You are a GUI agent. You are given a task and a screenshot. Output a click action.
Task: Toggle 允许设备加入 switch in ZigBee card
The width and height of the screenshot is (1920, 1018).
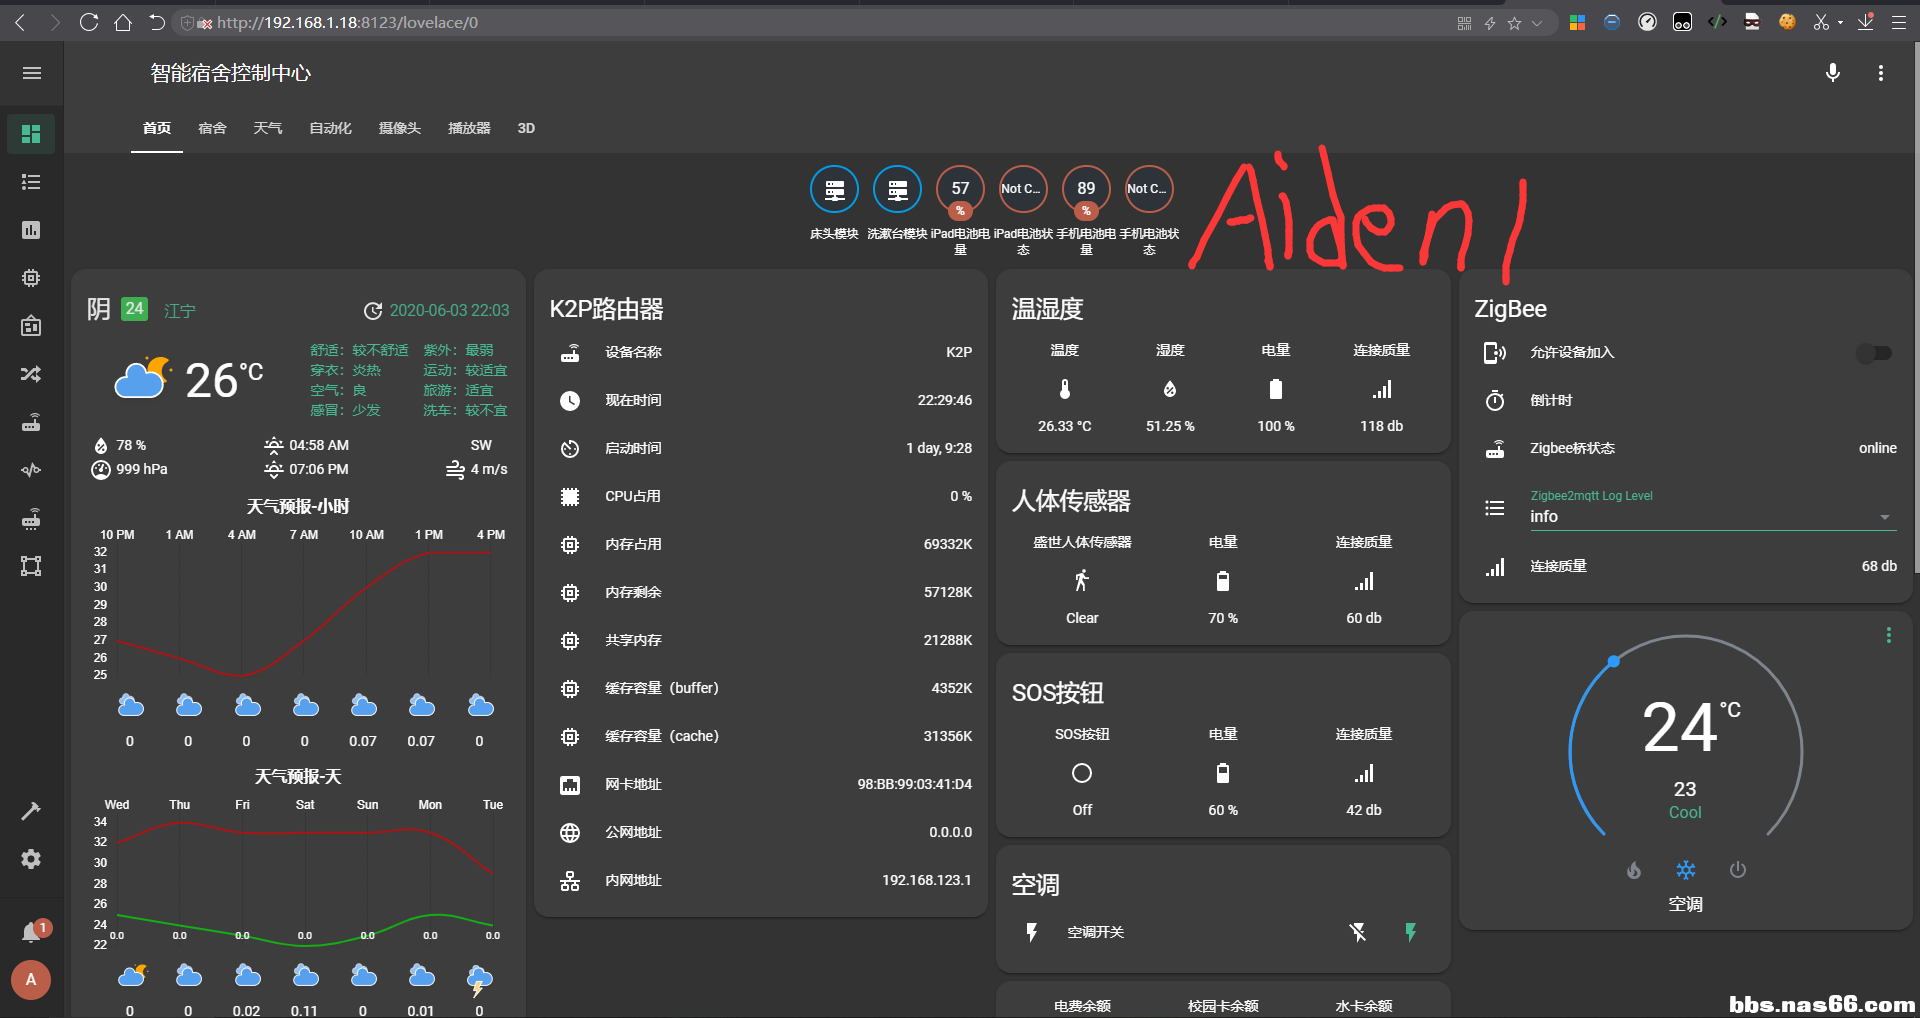(1873, 353)
